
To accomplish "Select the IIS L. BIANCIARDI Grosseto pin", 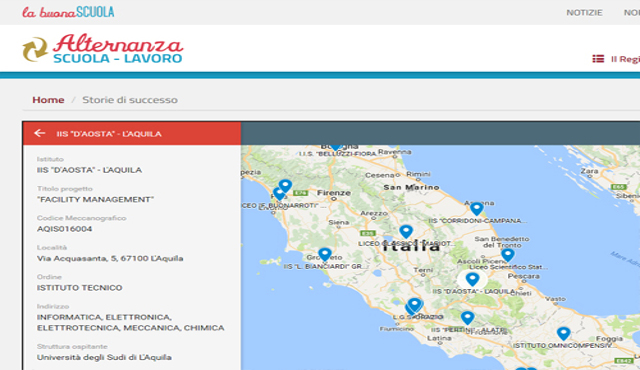I will (325, 254).
